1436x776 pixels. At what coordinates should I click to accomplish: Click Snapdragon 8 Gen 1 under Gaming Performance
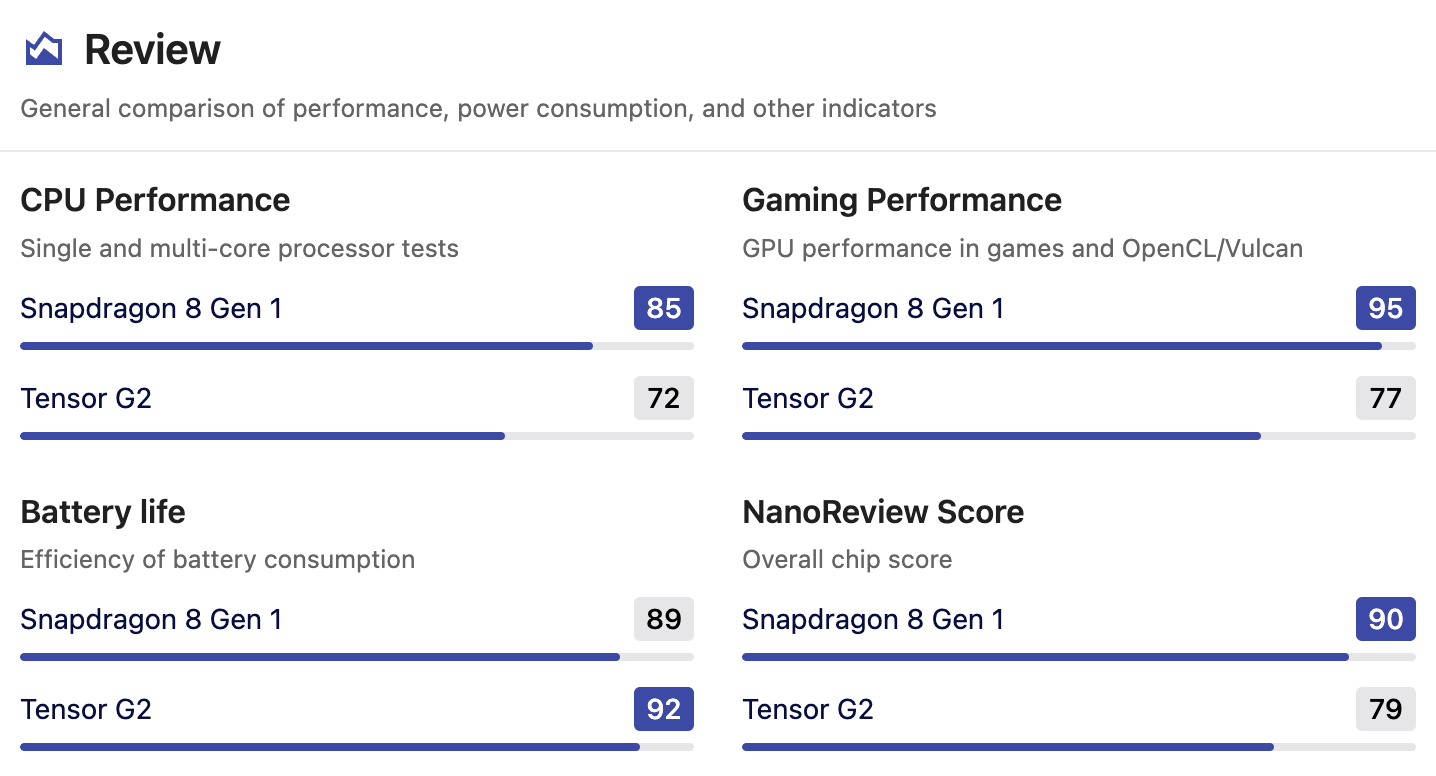tap(873, 308)
